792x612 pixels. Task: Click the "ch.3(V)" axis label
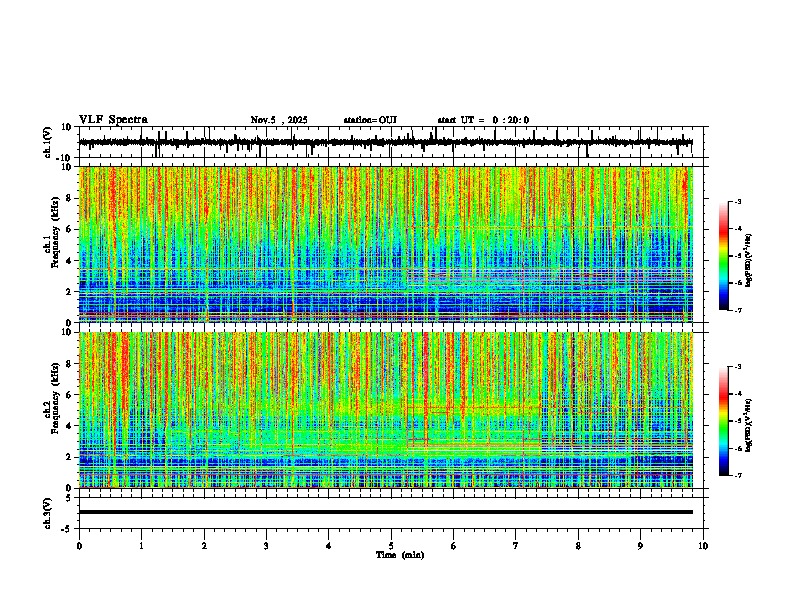click(48, 514)
